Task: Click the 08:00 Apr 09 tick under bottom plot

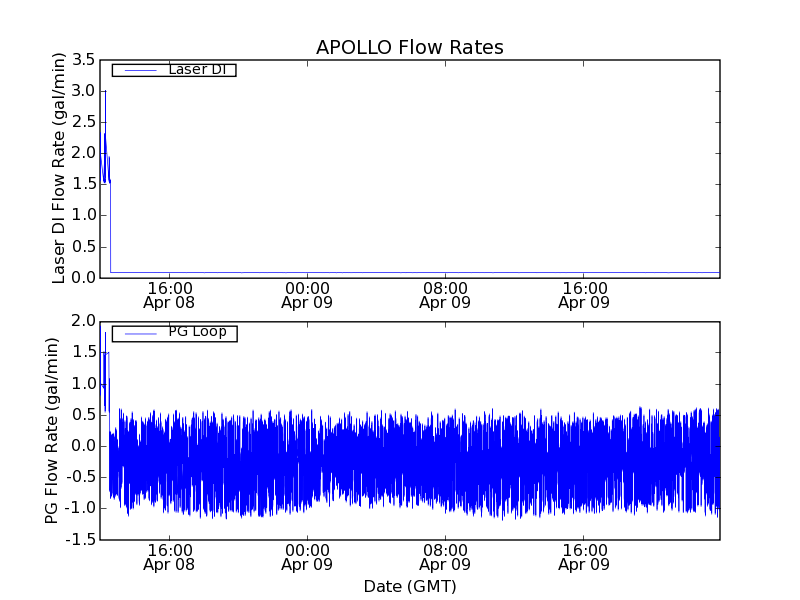Action: (445, 556)
